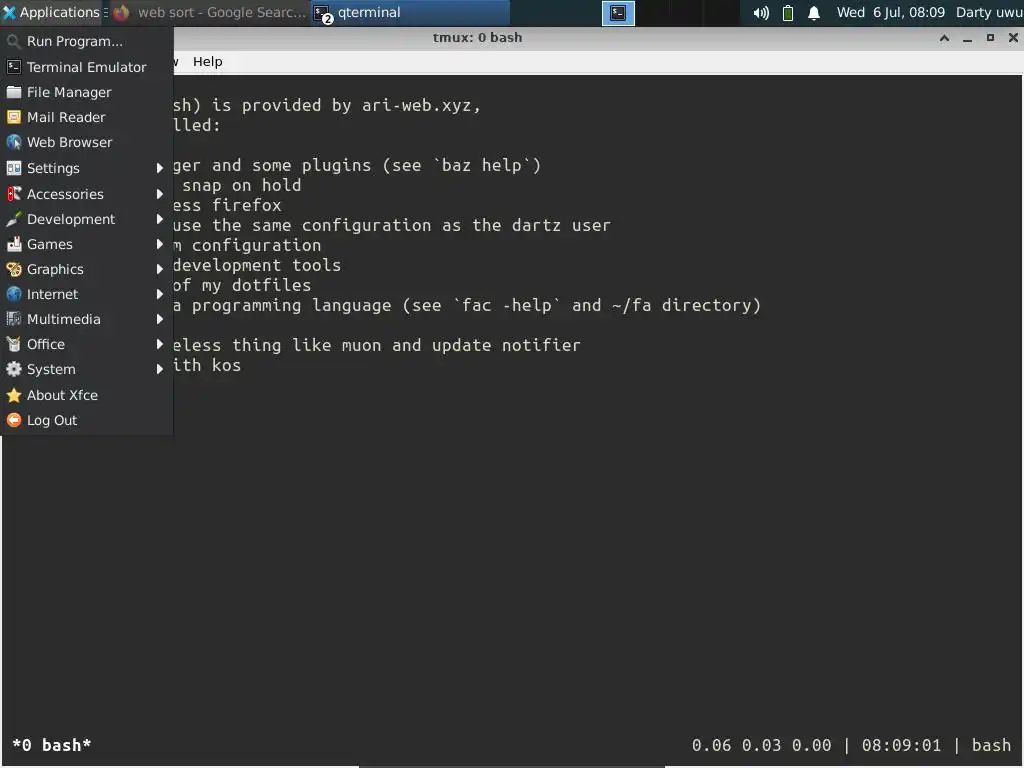The width and height of the screenshot is (1024, 768).
Task: Open the notification bell icon
Action: pyautogui.click(x=814, y=13)
